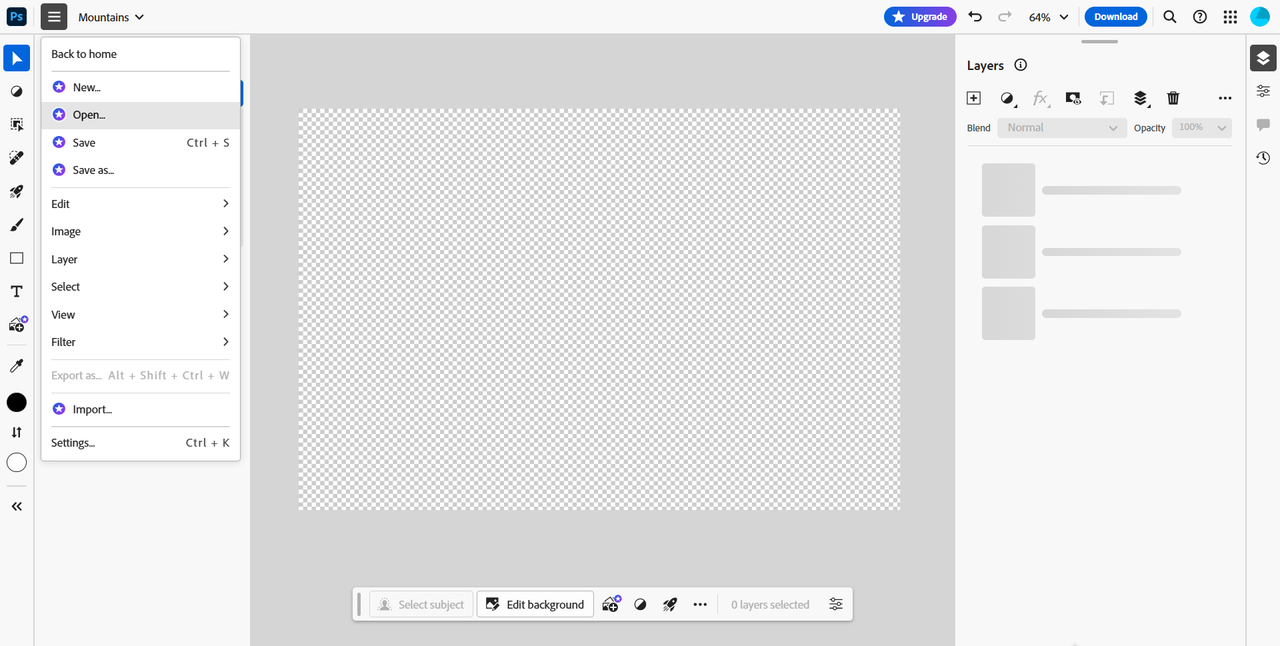Toggle the Layers panel icon on right rail
This screenshot has height=646, width=1280.
pos(1263,58)
